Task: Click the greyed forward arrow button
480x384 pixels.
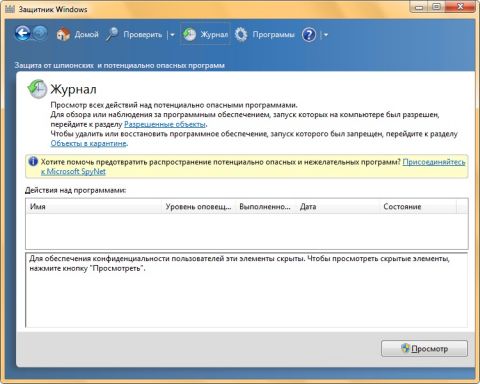Action: [x=40, y=33]
